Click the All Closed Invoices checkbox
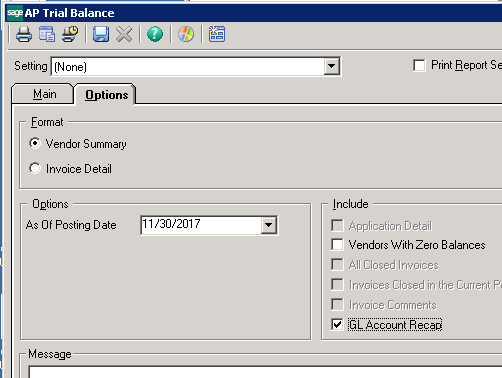 tap(337, 265)
